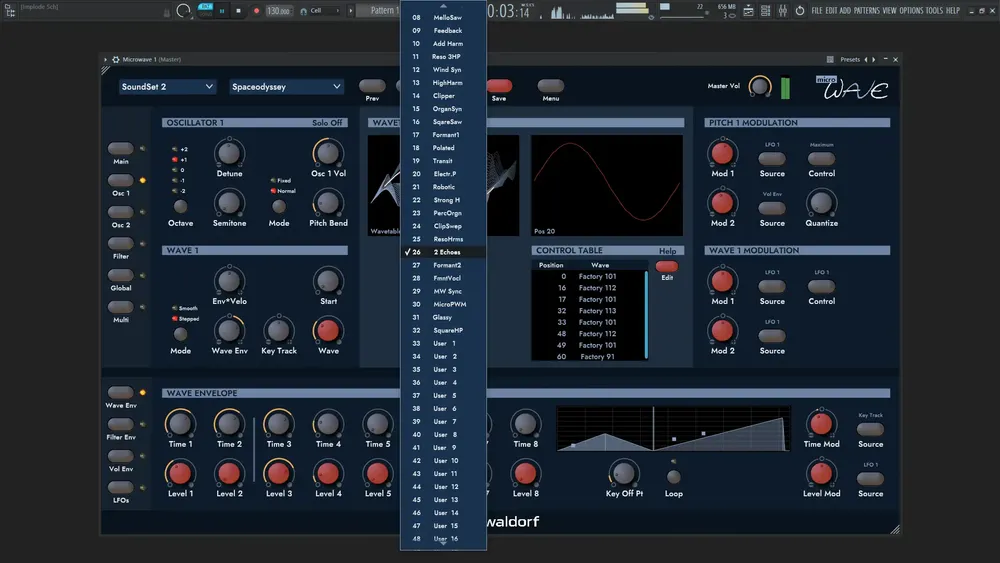This screenshot has height=563, width=1000.
Task: Open the playlist view icon
Action: coord(748,11)
